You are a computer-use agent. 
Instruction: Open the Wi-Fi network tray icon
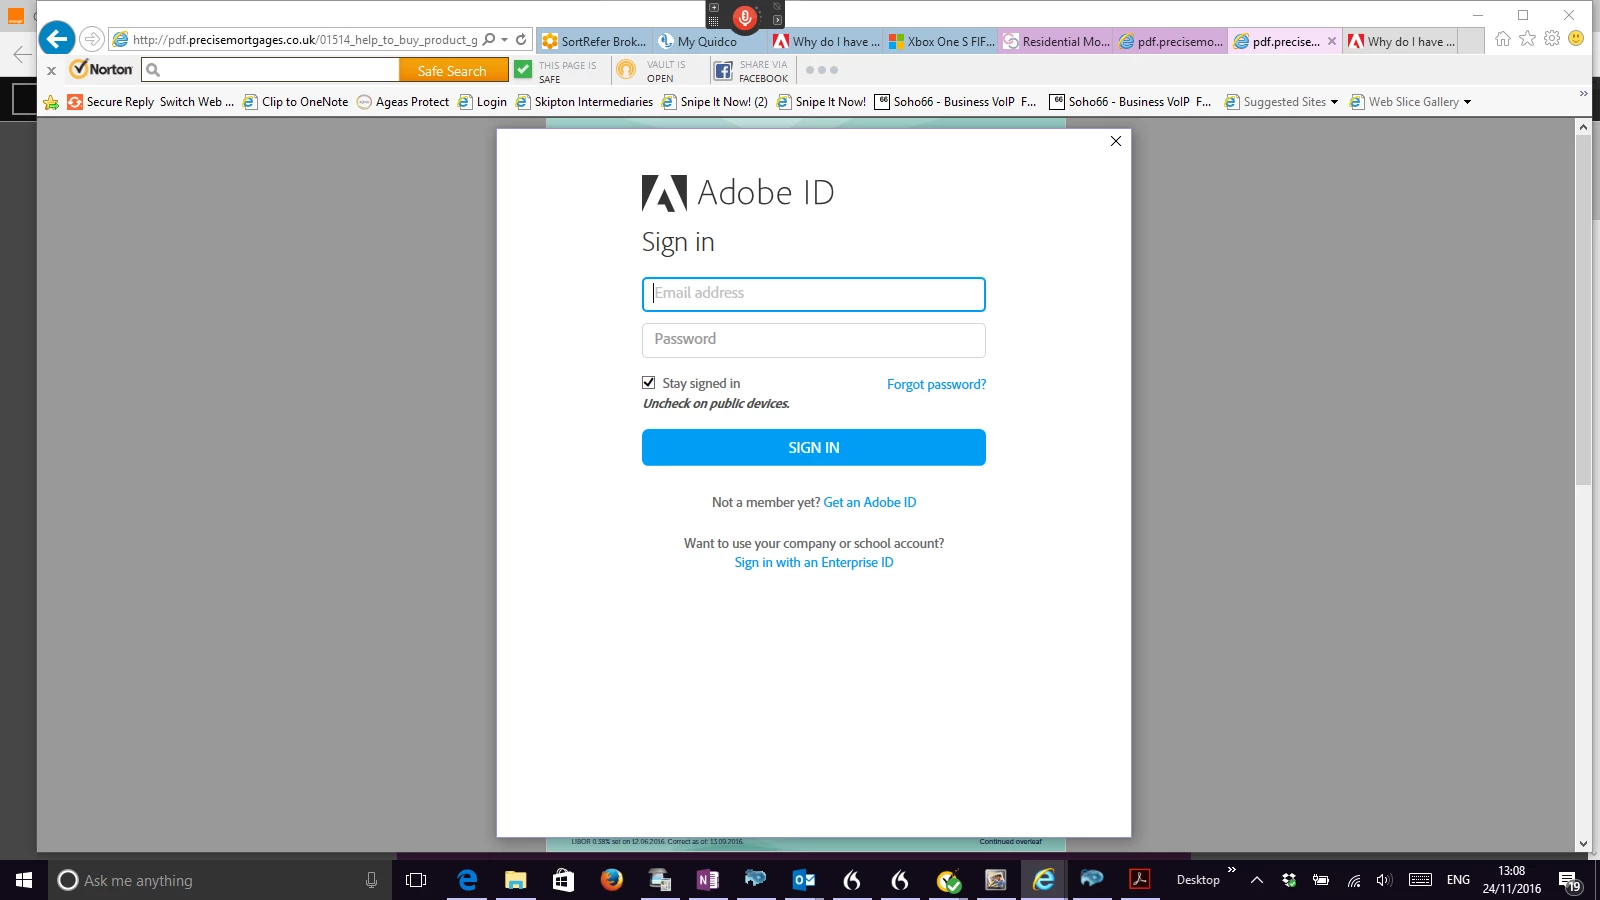coord(1354,880)
